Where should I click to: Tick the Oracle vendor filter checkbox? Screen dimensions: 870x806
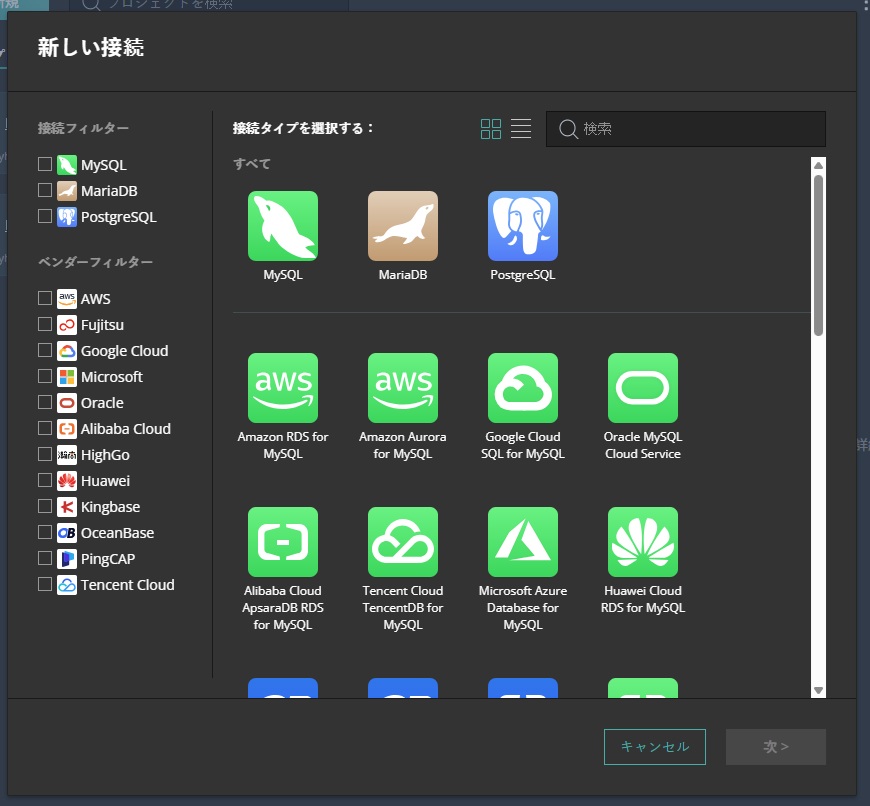pyautogui.click(x=45, y=402)
